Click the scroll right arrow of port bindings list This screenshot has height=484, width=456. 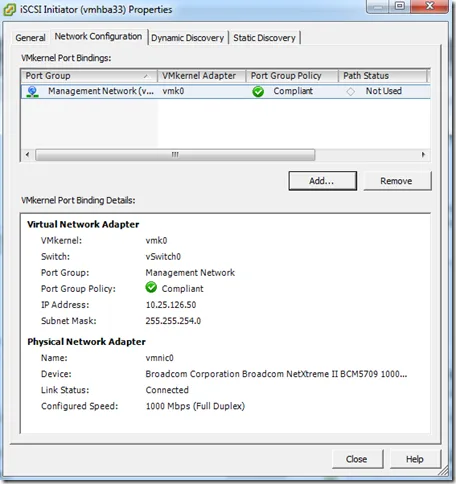pos(423,155)
